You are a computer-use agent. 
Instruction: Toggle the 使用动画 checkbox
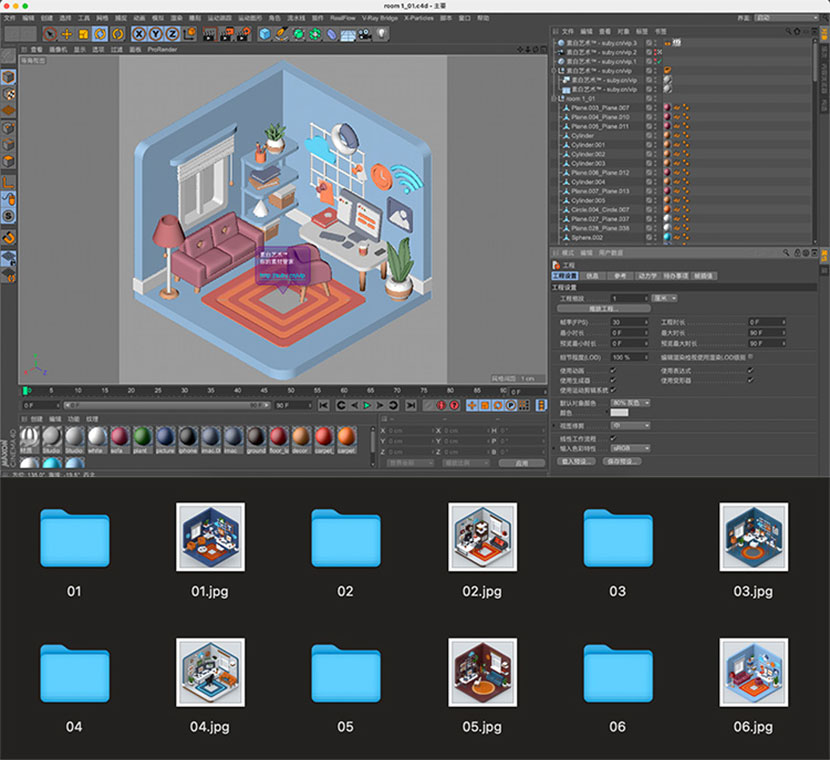pos(613,370)
